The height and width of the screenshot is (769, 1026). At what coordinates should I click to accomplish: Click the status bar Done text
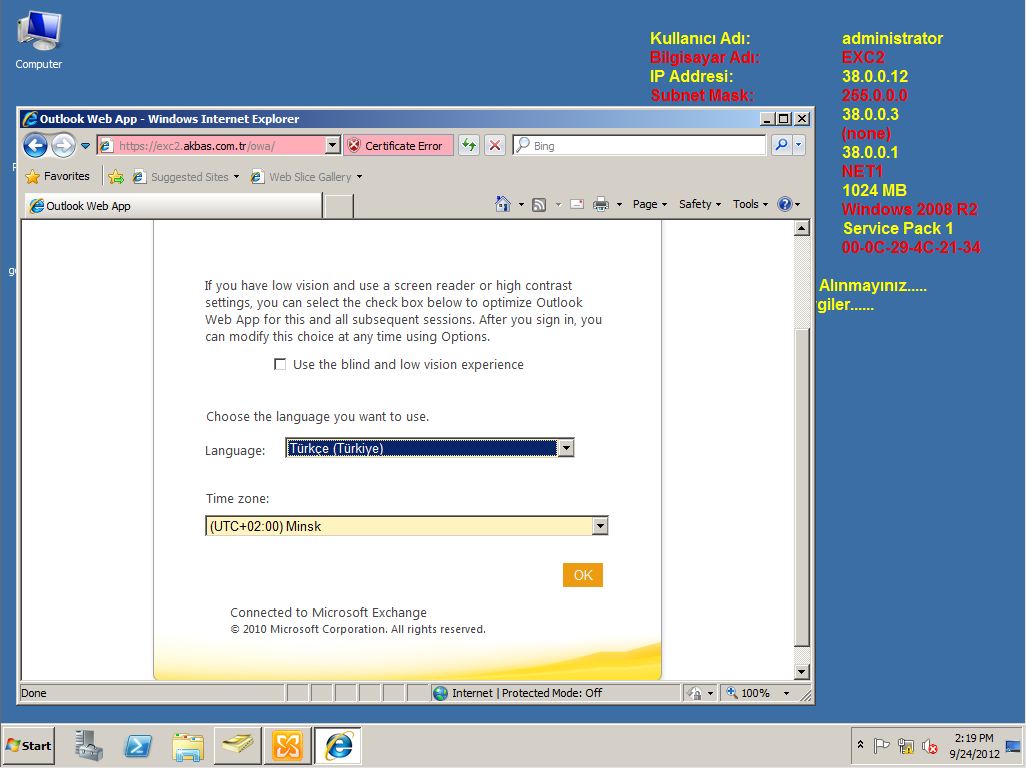coord(34,693)
